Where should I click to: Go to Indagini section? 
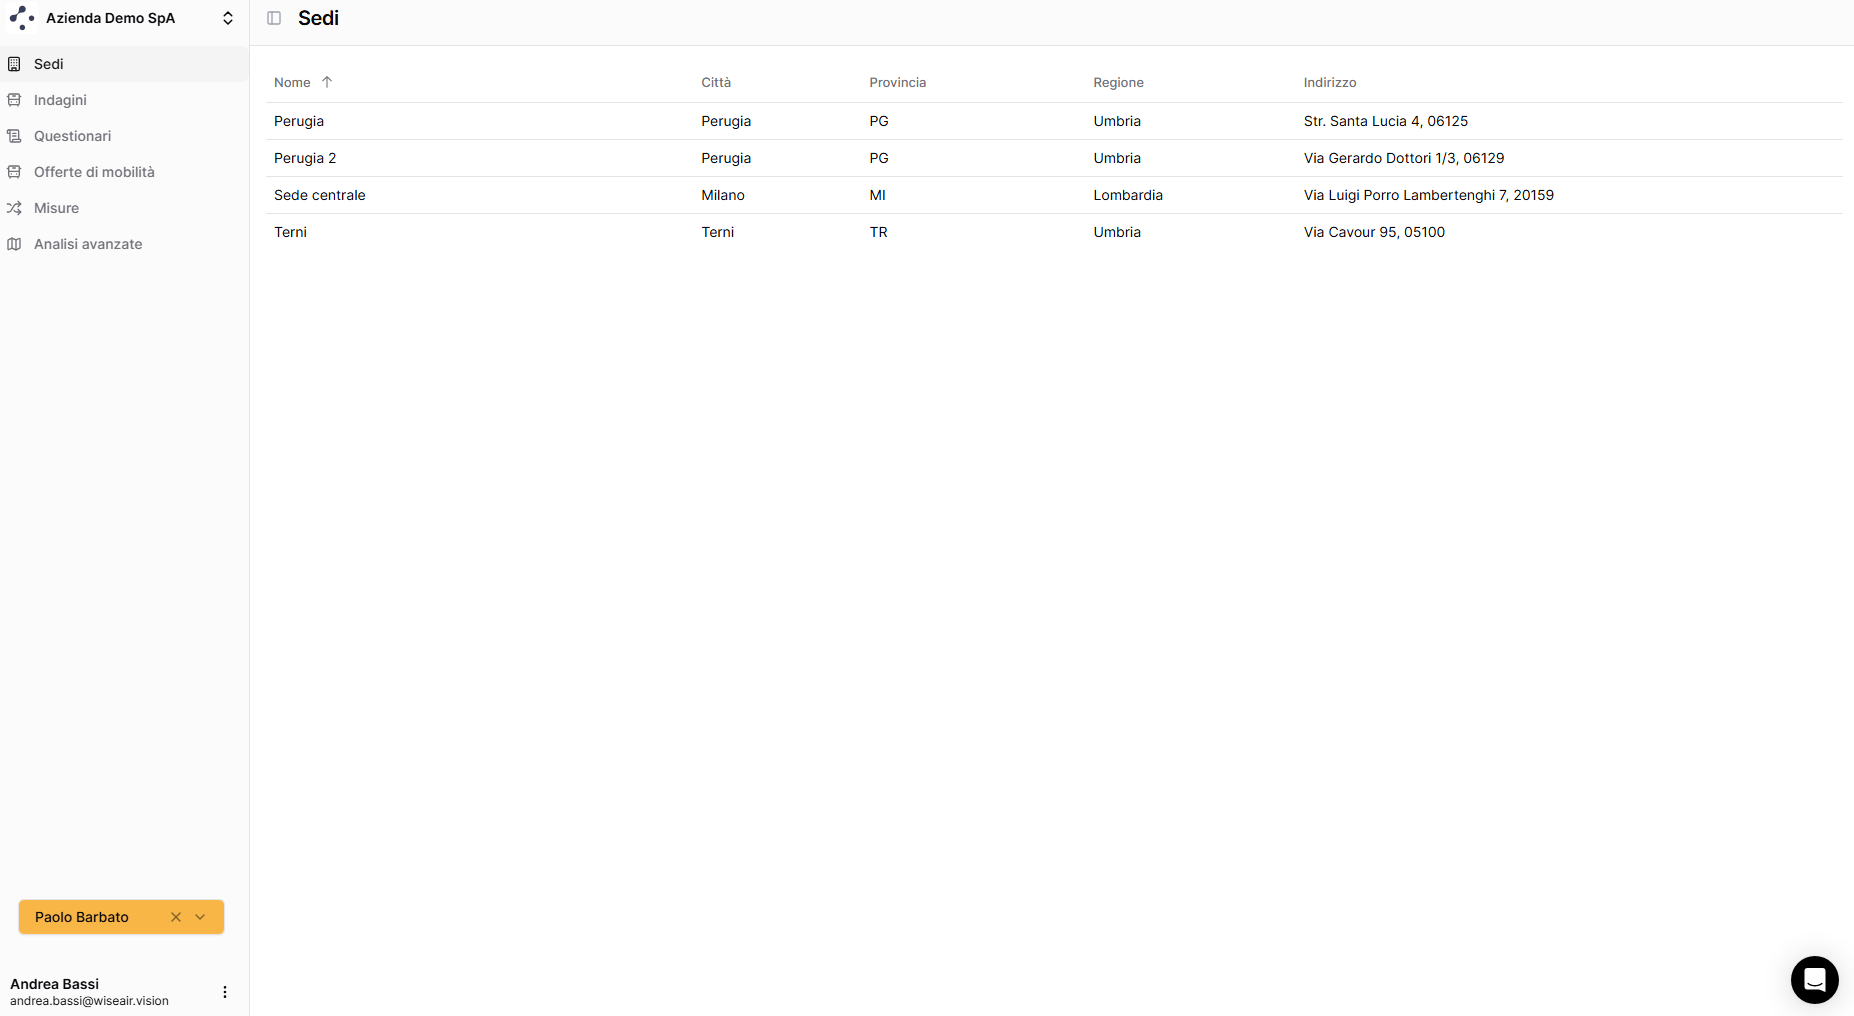124,100
